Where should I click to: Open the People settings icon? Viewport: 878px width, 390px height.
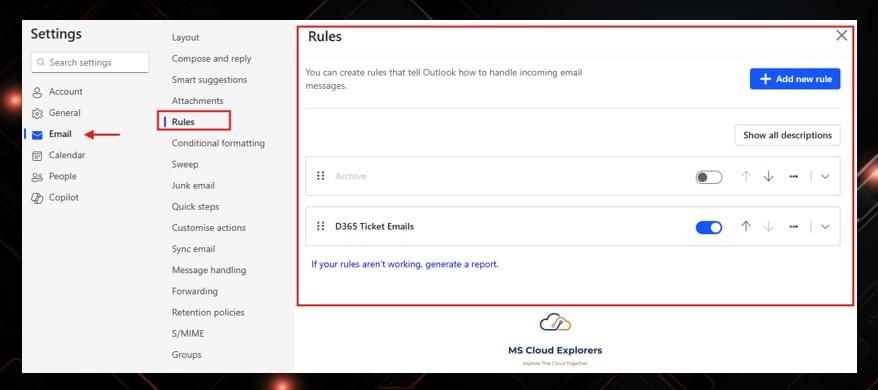(x=37, y=177)
